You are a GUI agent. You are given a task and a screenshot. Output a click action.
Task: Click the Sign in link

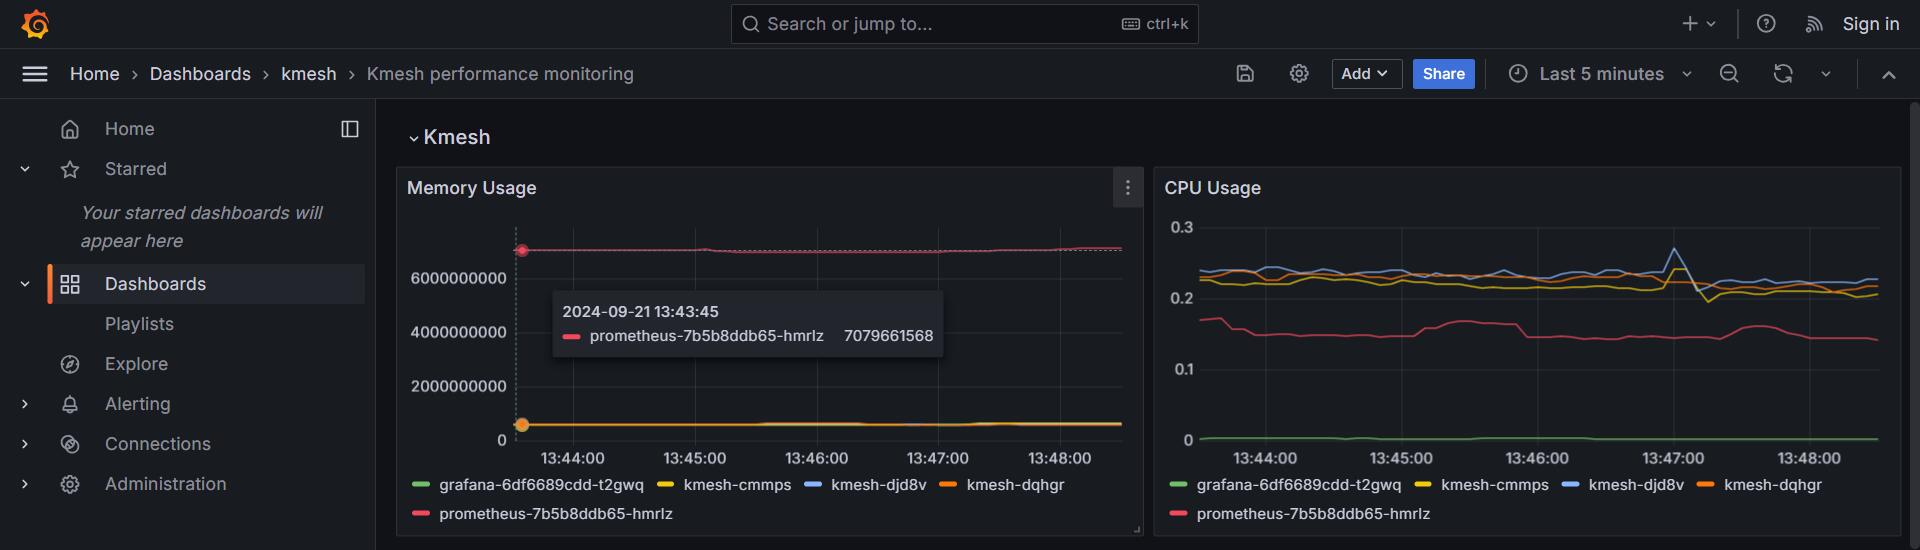tap(1870, 24)
